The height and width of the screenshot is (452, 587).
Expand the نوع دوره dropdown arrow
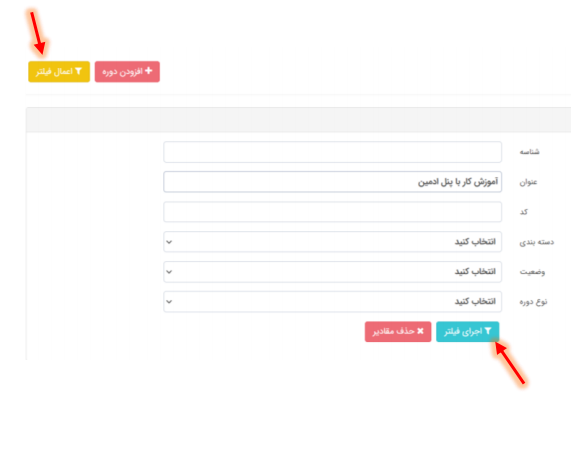pos(169,301)
